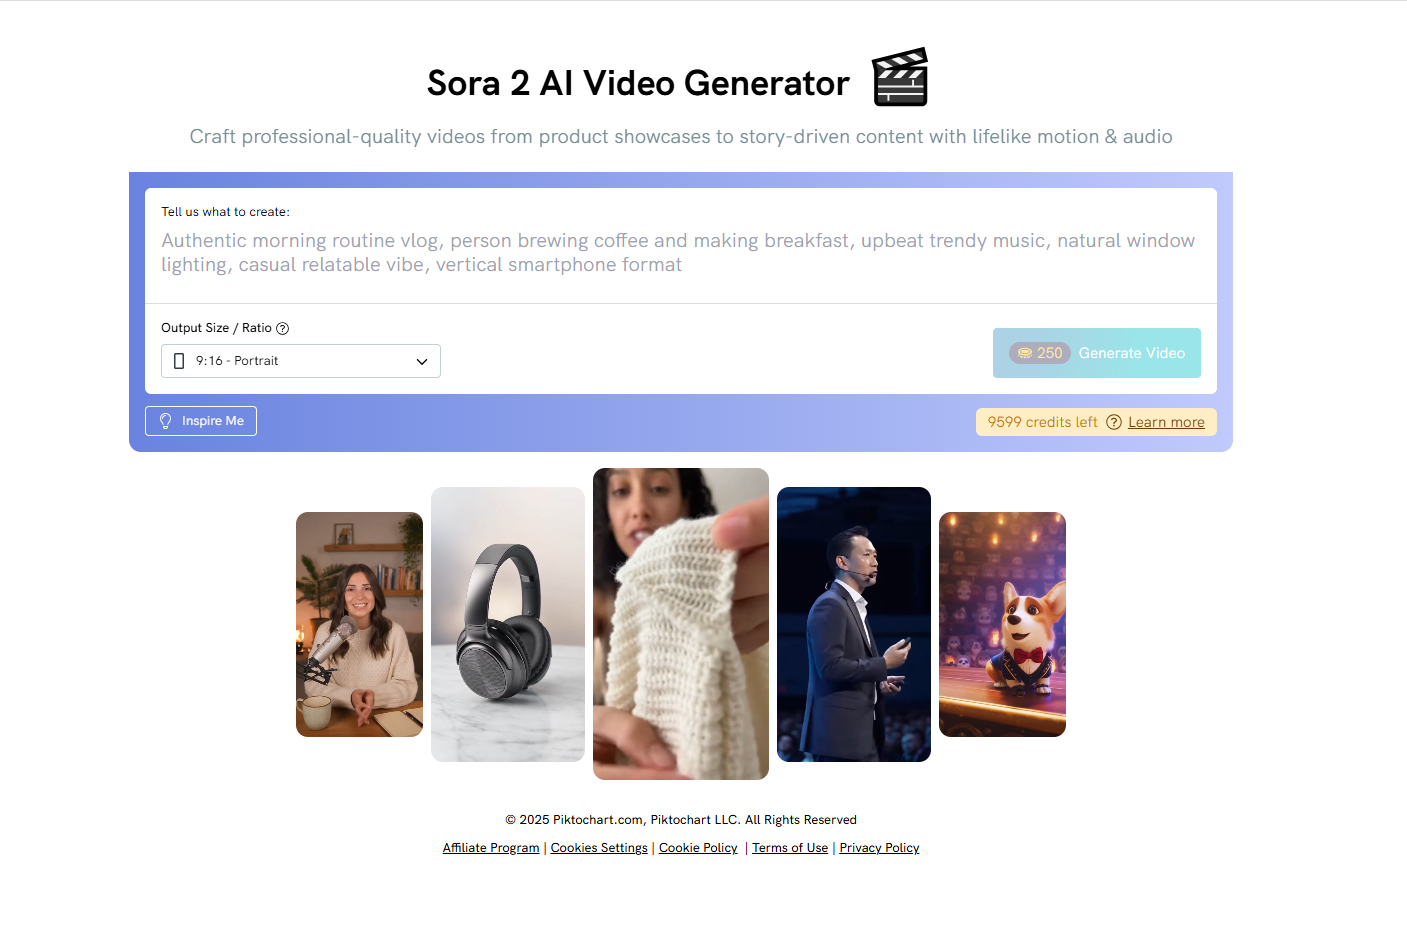Select the headphones product sample video

[508, 624]
